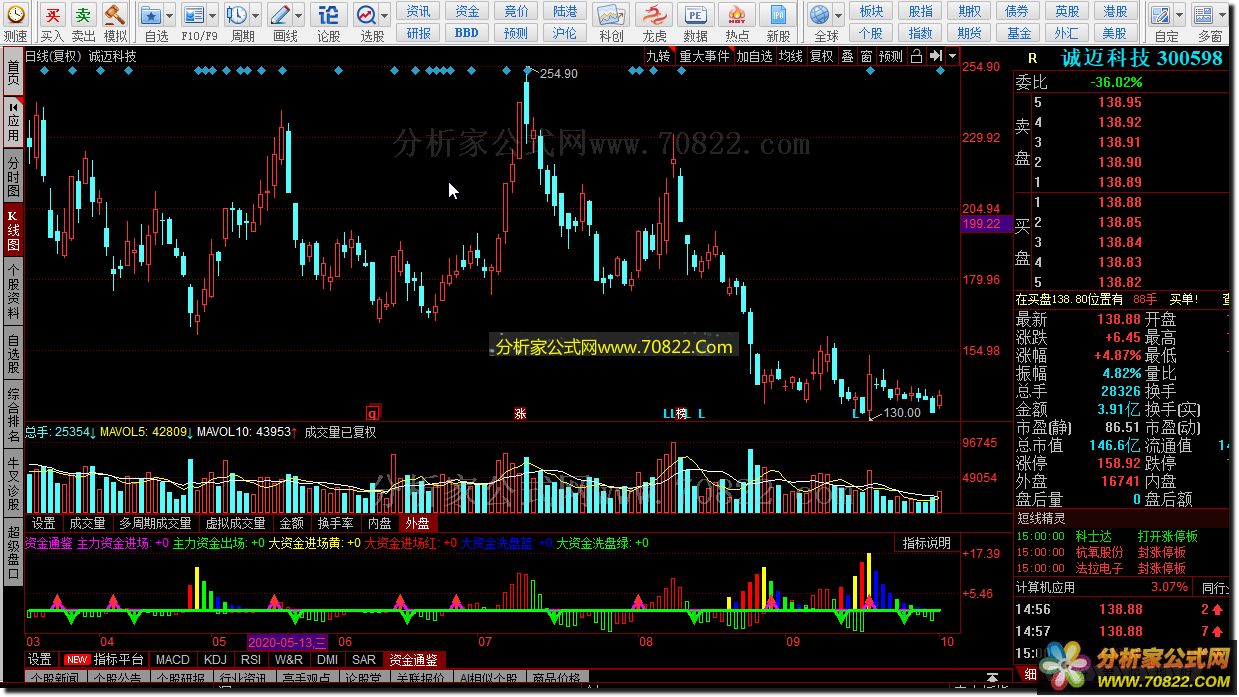Switch to RSI indicator tab

point(251,660)
